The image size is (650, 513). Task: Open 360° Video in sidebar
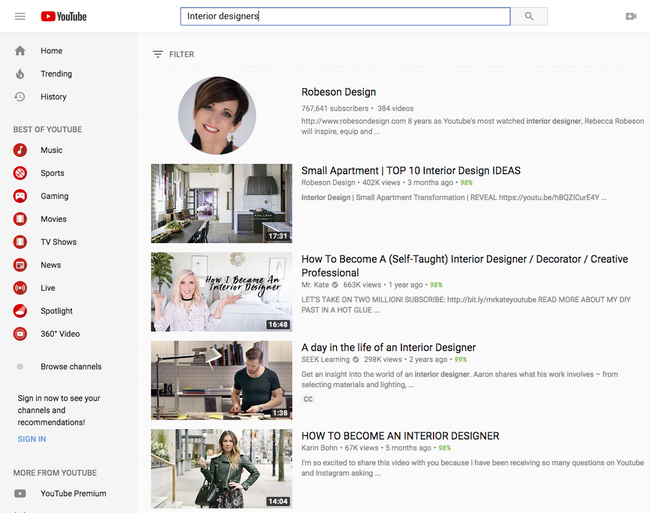click(60, 334)
